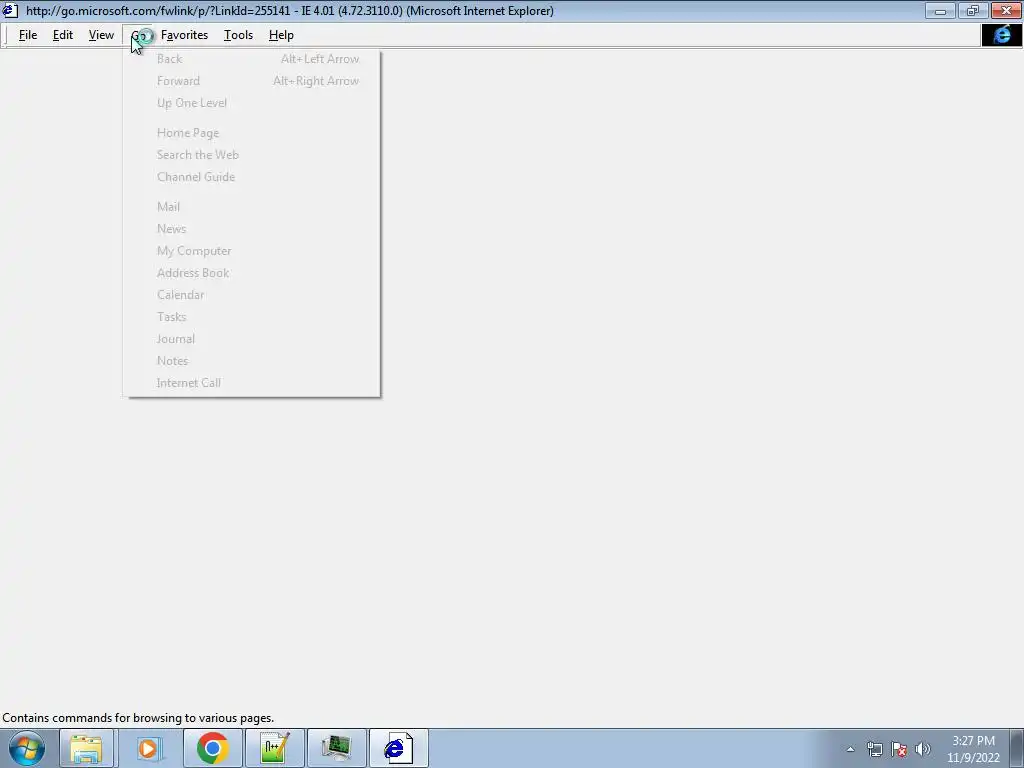Open the Action Center flag icon
Viewport: 1024px width, 768px height.
[x=899, y=749]
